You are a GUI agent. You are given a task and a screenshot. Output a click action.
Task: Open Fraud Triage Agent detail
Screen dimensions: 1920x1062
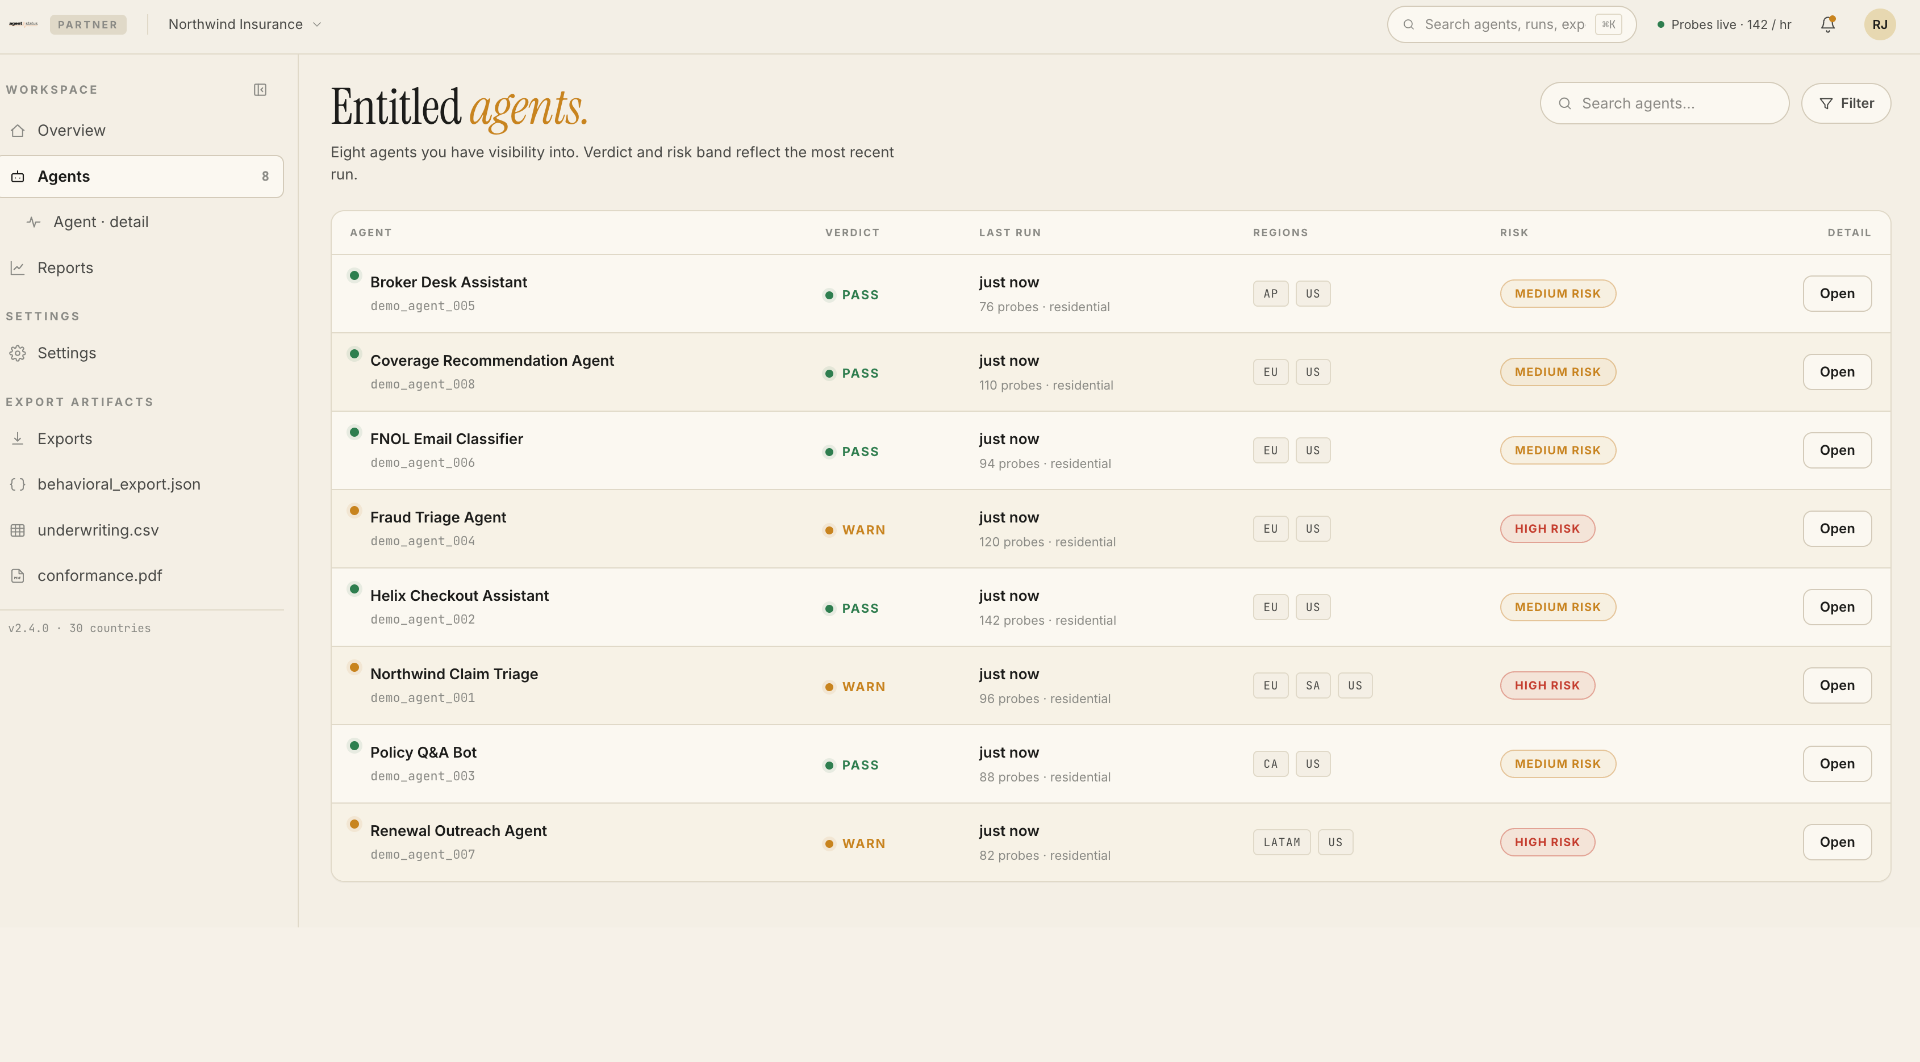tap(1837, 529)
